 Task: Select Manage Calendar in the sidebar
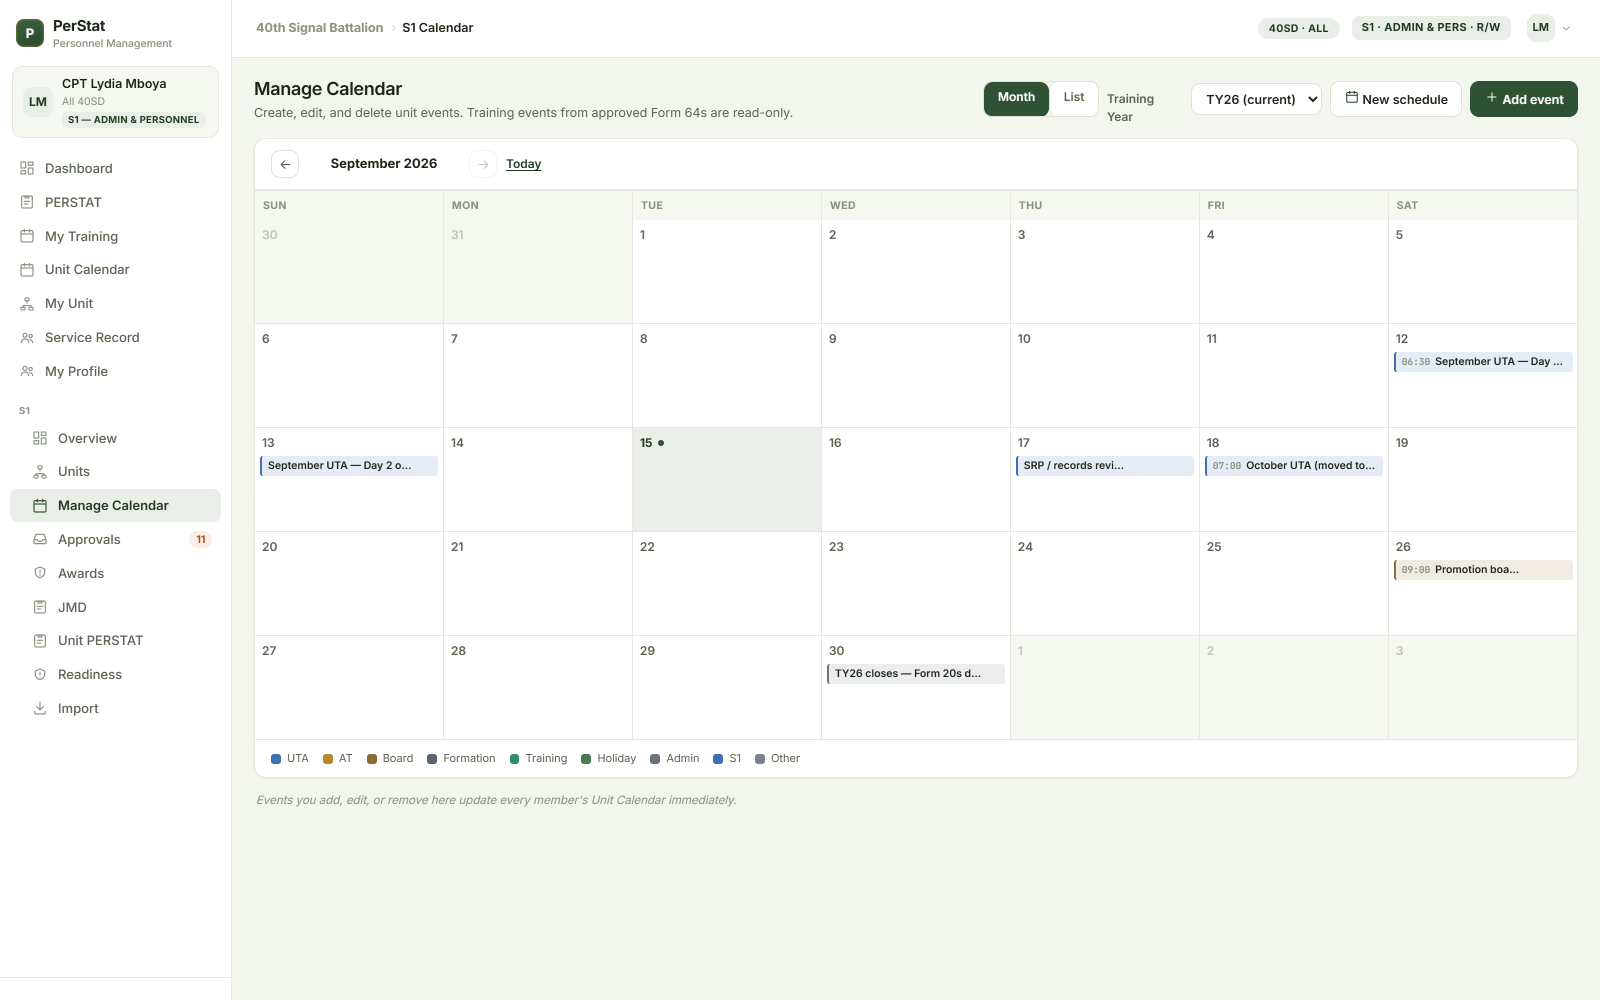115,505
